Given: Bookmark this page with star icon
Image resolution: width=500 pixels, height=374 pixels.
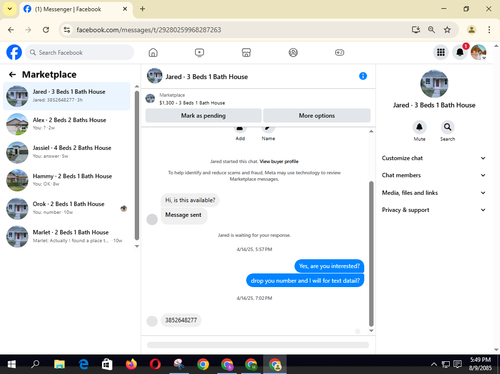Looking at the screenshot, I should [447, 30].
